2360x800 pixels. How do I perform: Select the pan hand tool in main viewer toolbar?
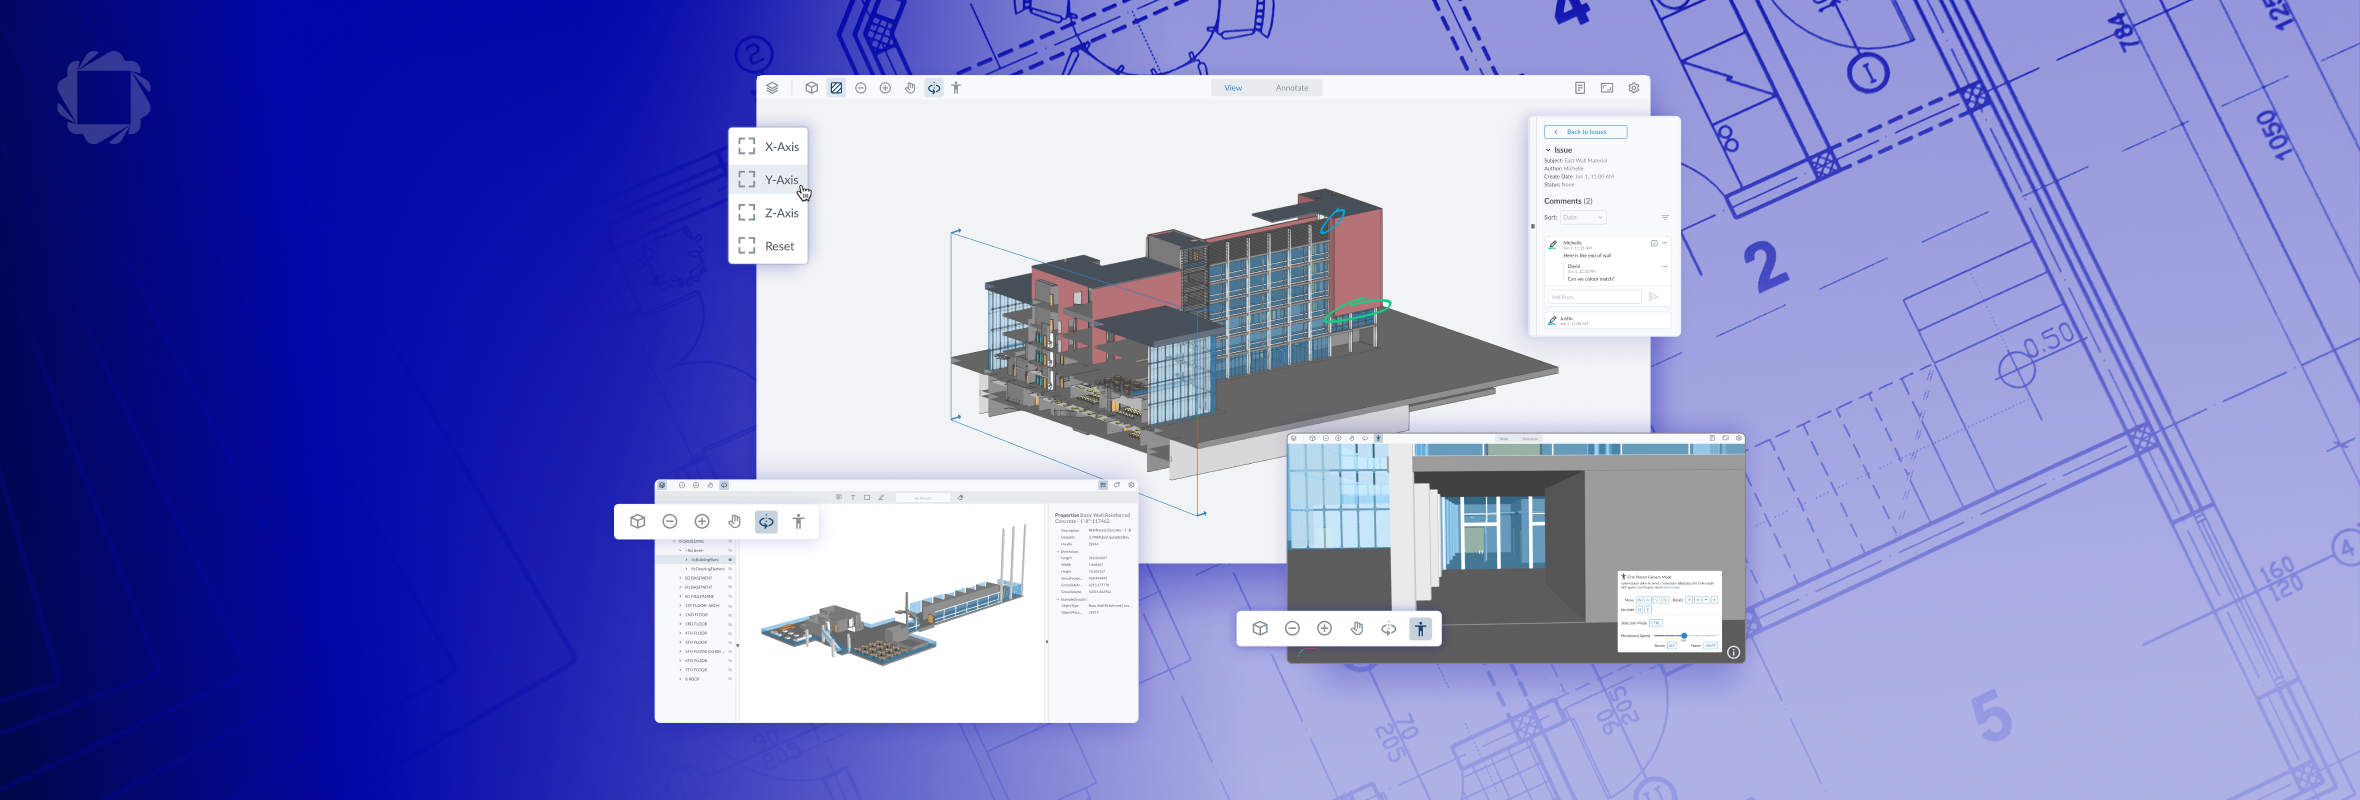click(x=910, y=88)
